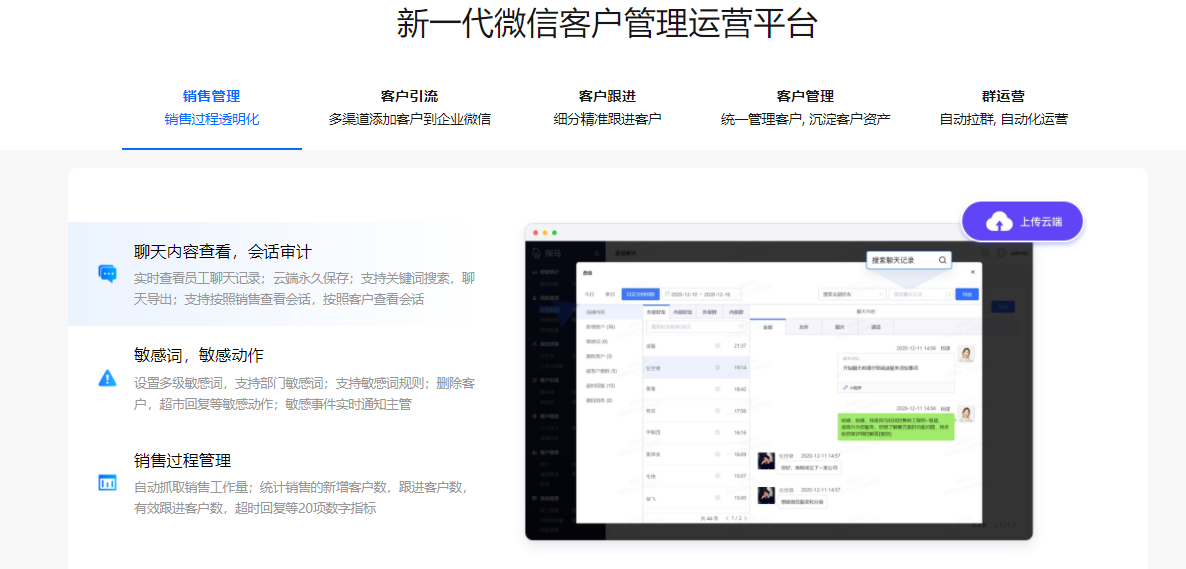Click the 小程序 link in the chat card

852,387
